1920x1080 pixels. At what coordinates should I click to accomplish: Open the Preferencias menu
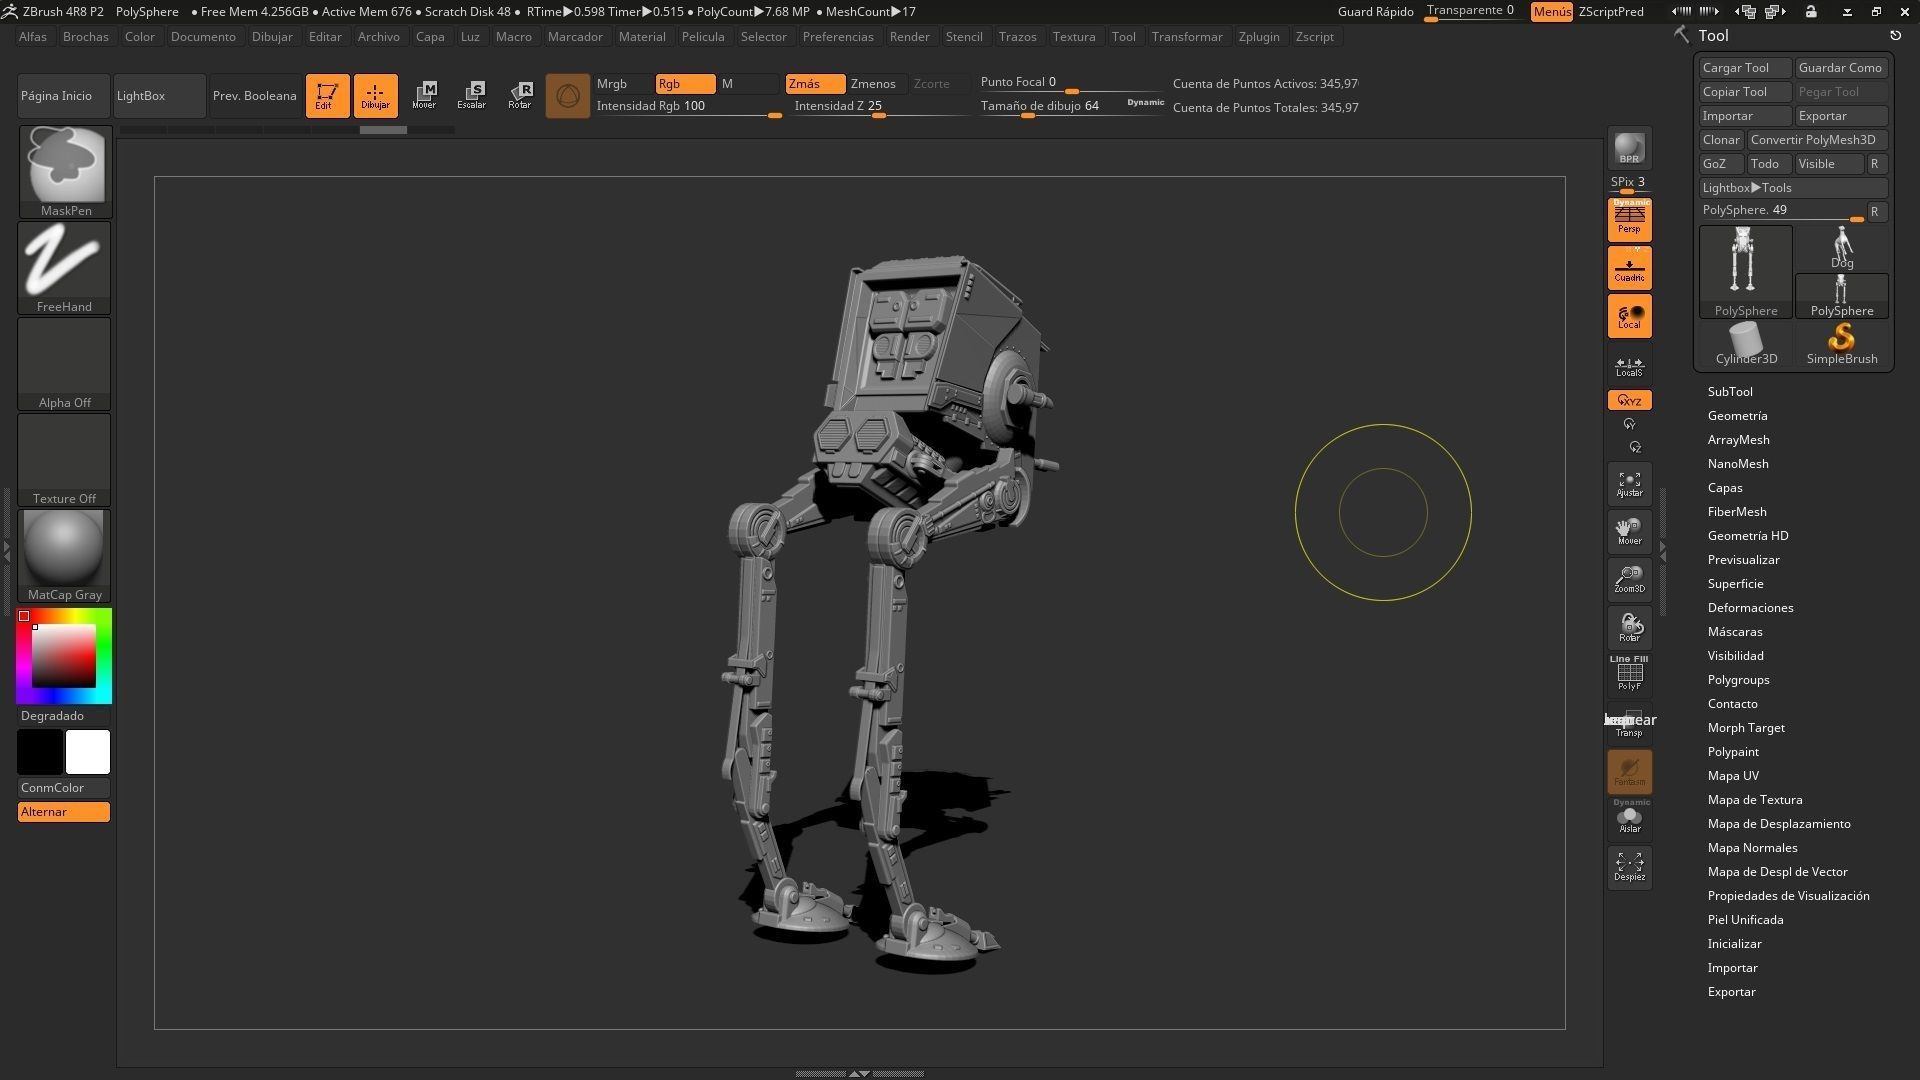pyautogui.click(x=838, y=37)
